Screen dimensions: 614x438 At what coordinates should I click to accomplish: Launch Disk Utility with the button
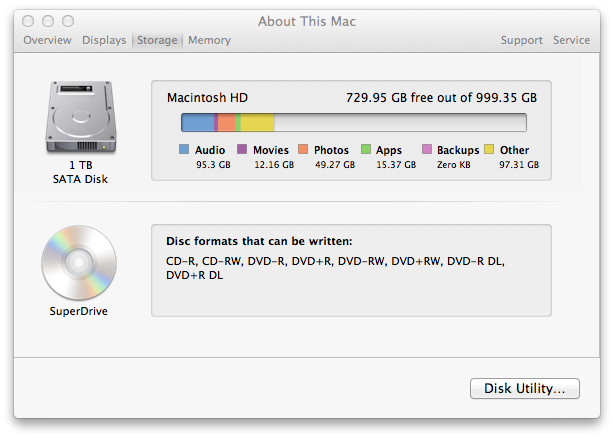click(x=524, y=388)
